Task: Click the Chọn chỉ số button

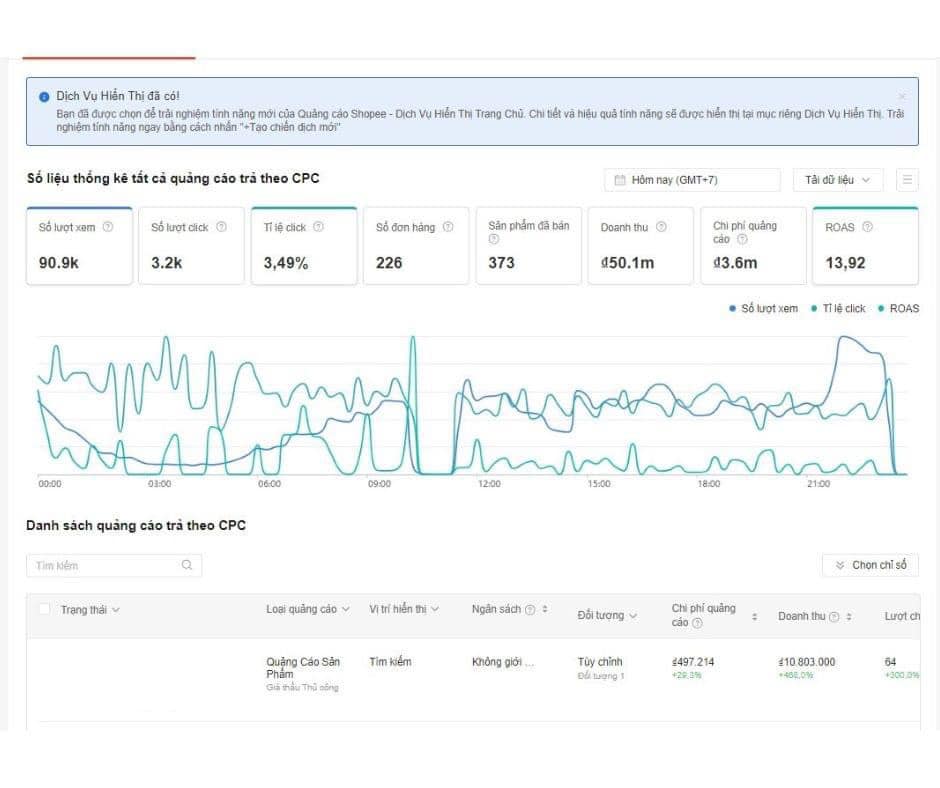Action: (870, 565)
